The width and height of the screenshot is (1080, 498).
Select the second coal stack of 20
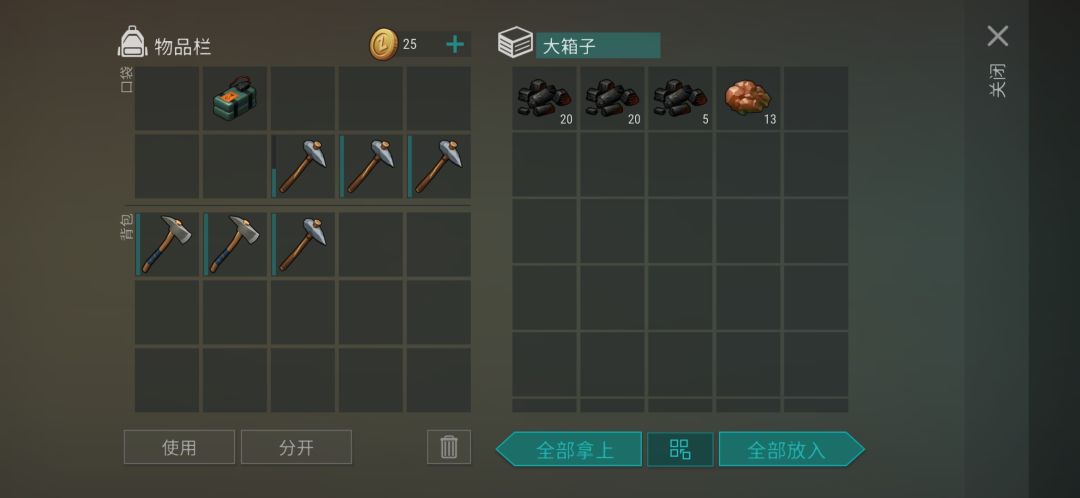coord(612,98)
